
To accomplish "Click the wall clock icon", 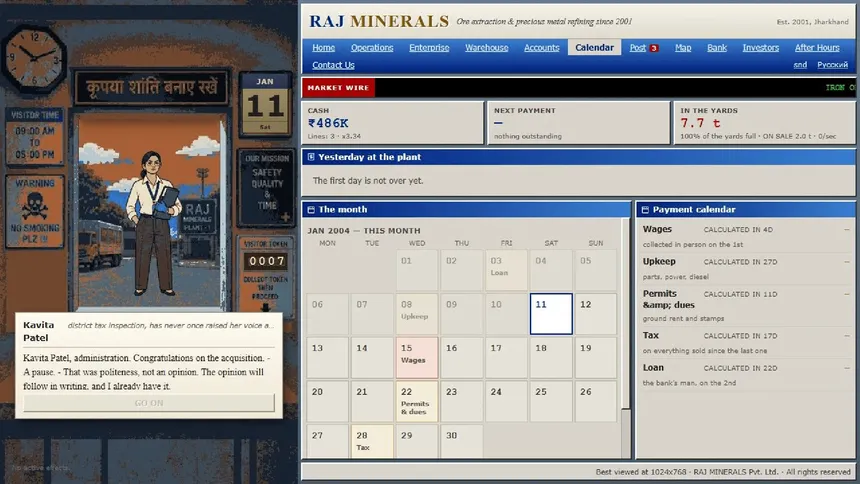I will click(34, 58).
